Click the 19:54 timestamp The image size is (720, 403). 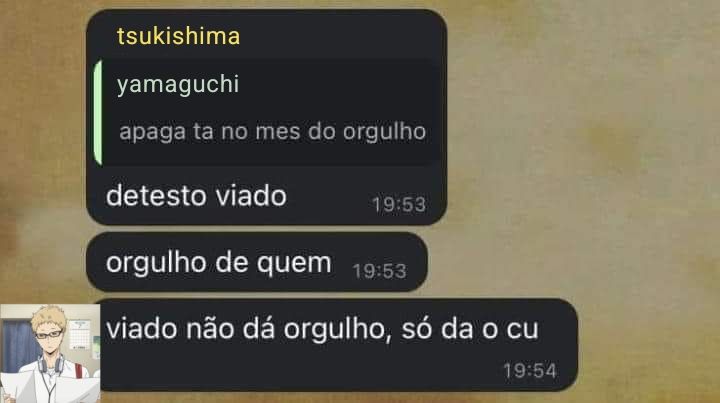pyautogui.click(x=530, y=371)
